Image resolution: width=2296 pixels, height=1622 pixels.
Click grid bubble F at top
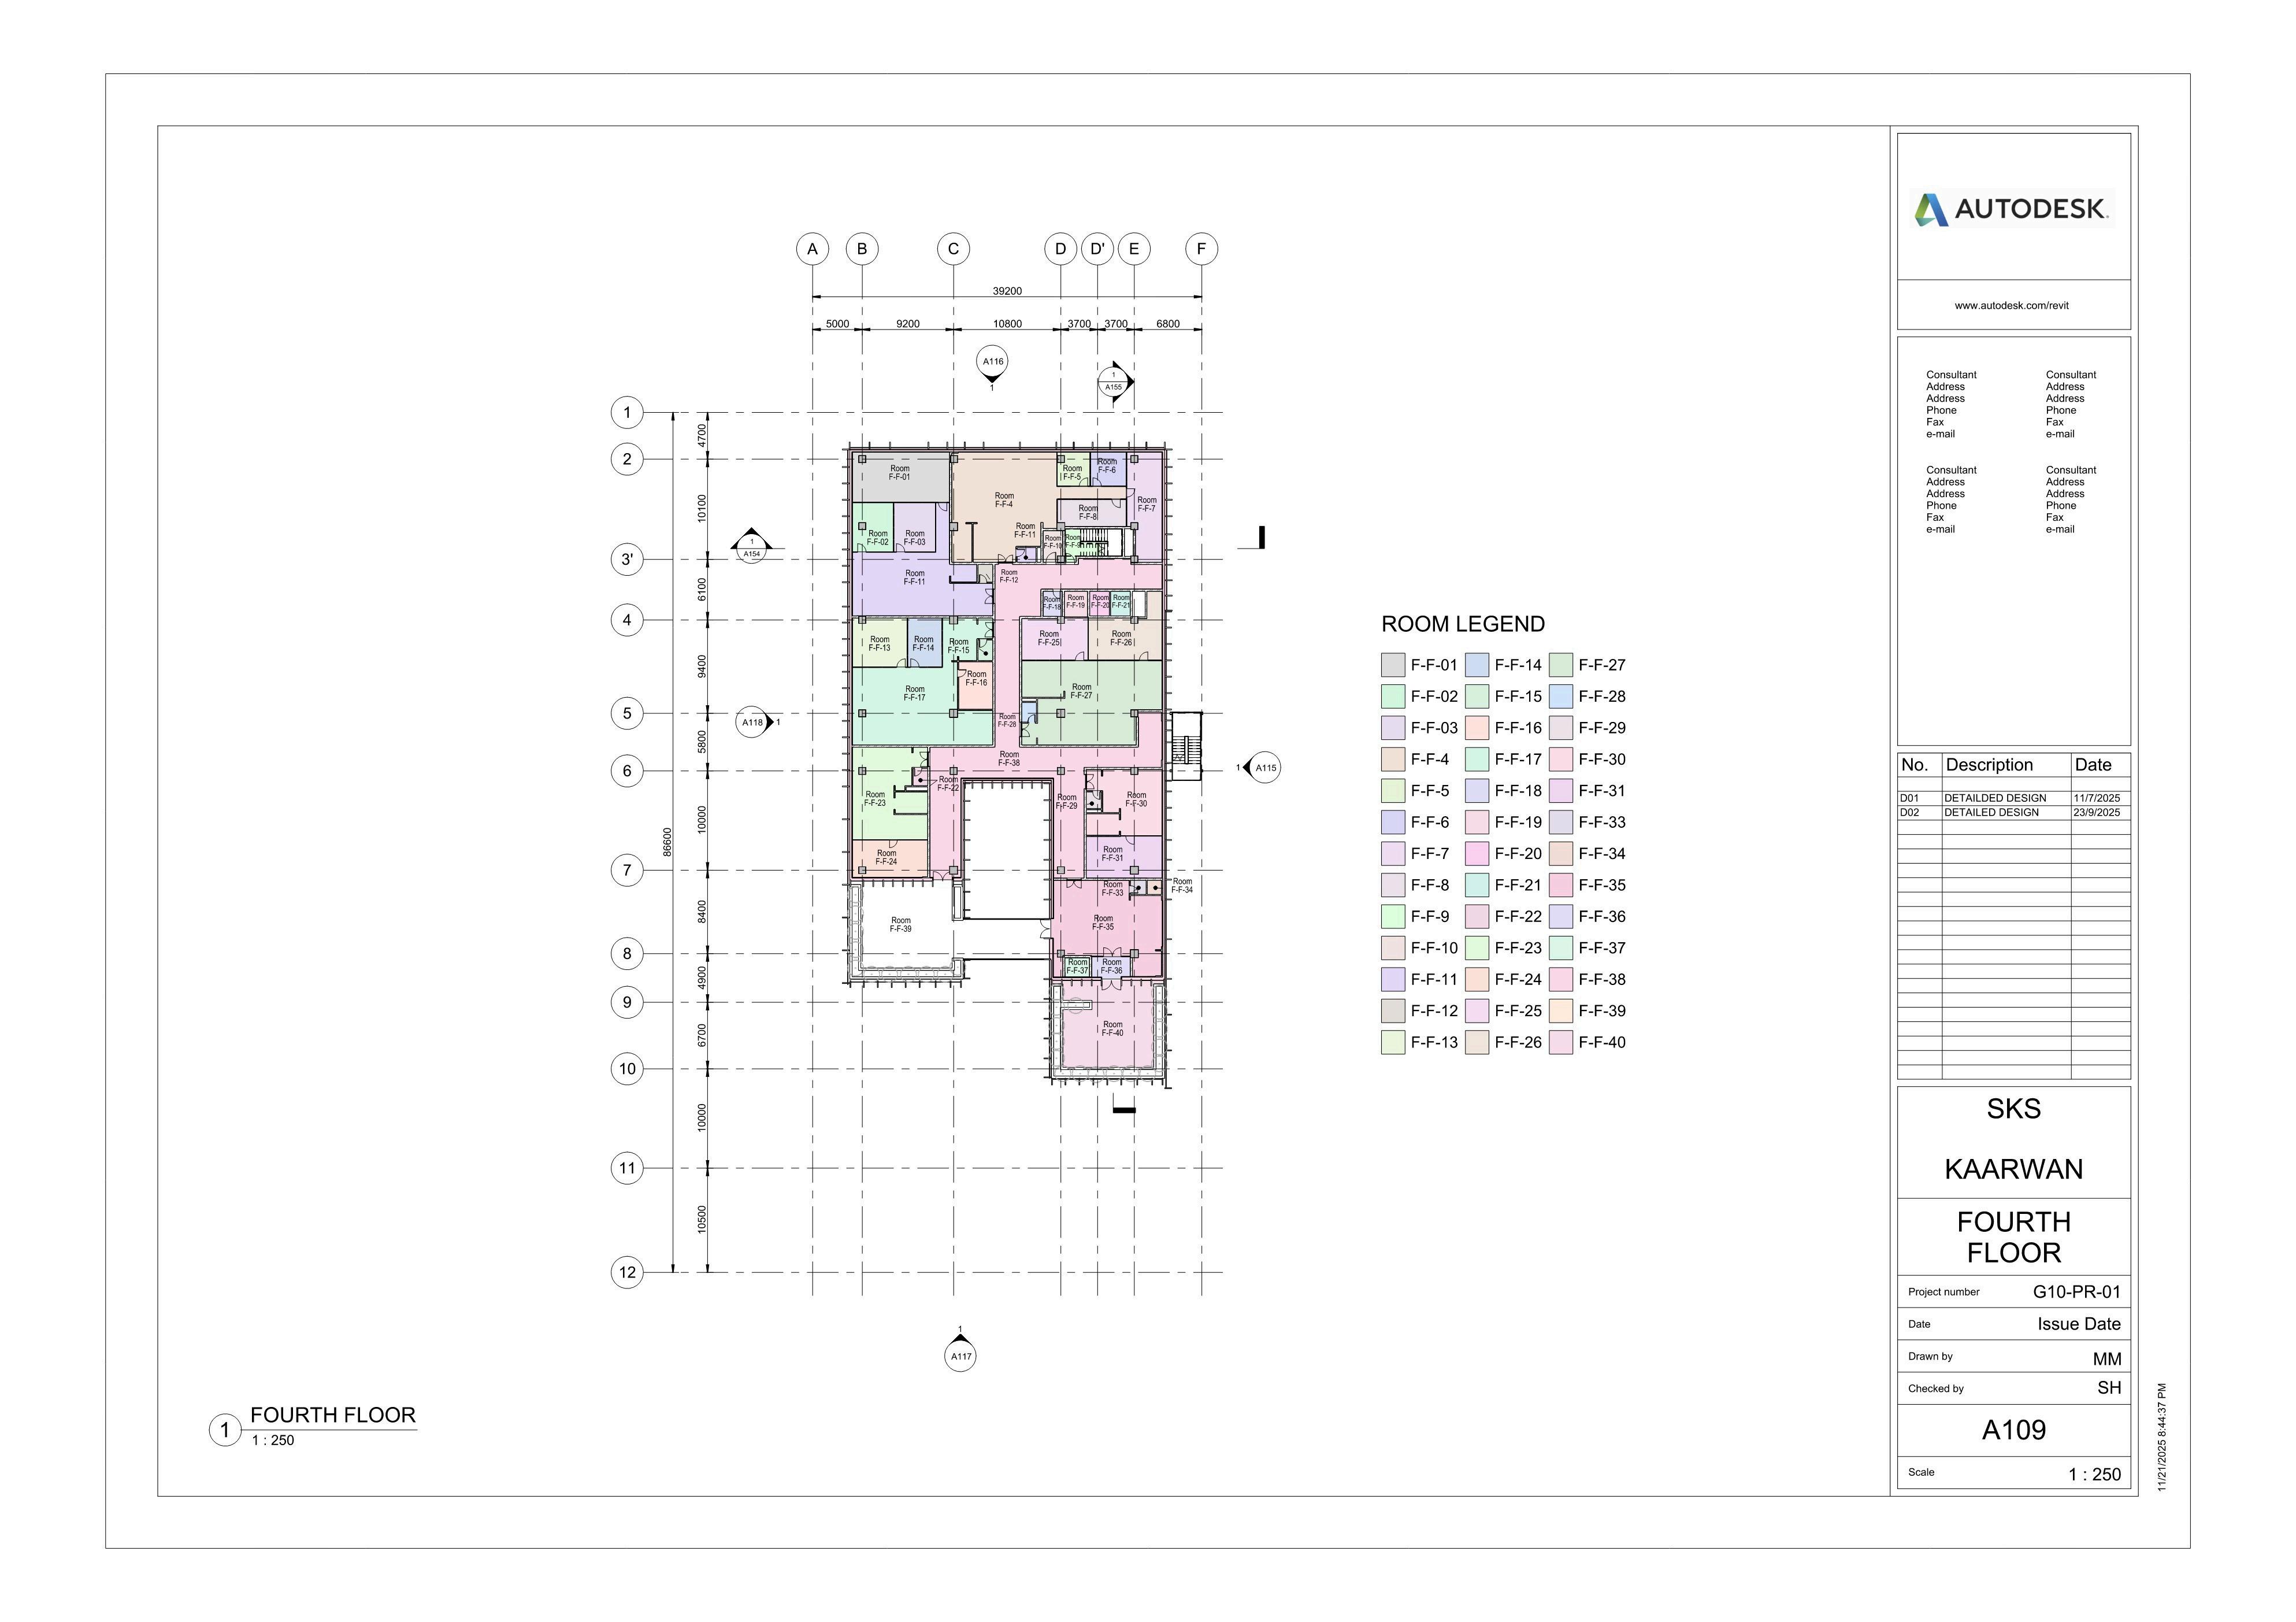click(x=1201, y=249)
